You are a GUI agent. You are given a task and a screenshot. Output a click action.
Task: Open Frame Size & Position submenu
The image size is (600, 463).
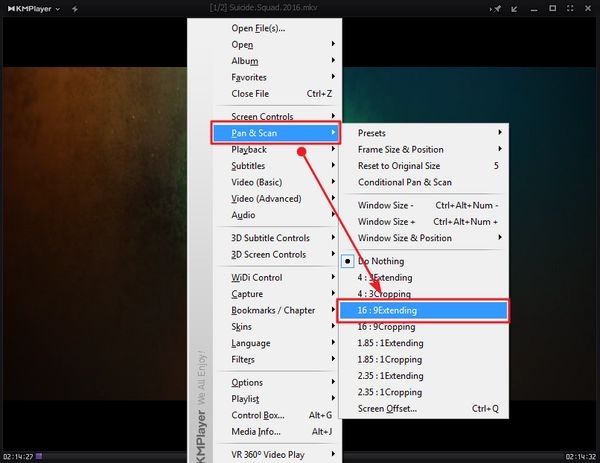point(424,150)
